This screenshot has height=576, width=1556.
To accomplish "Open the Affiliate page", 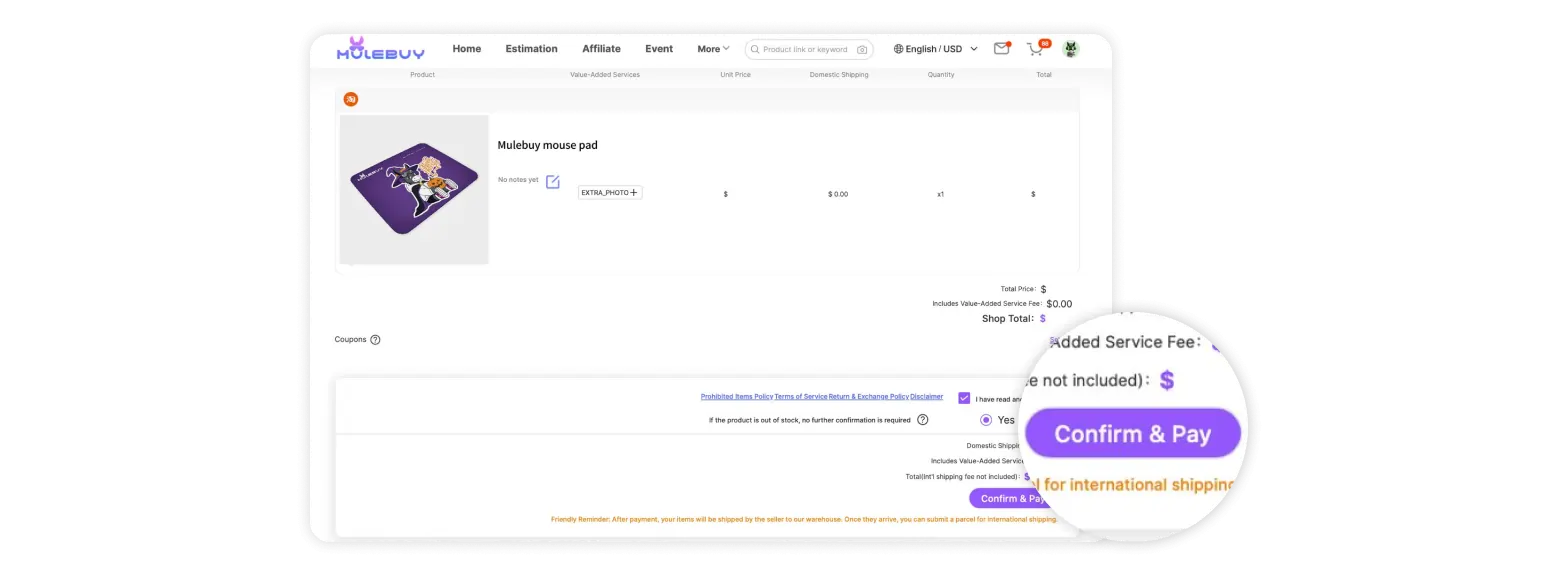I will tap(601, 48).
